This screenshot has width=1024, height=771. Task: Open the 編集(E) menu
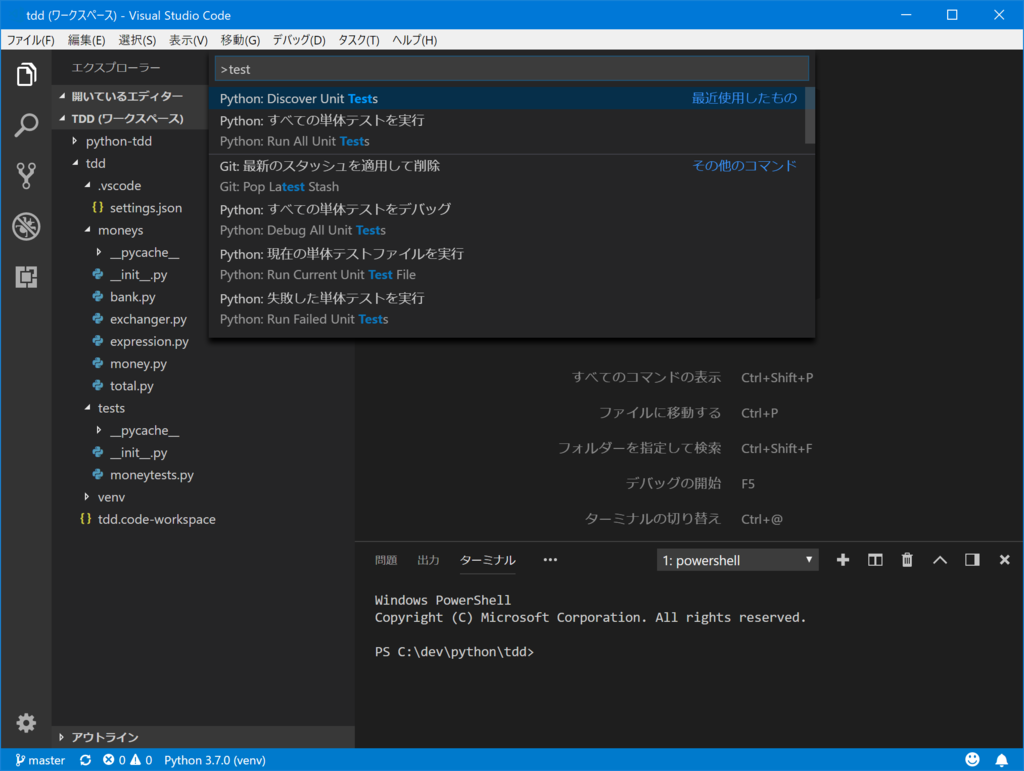click(86, 40)
